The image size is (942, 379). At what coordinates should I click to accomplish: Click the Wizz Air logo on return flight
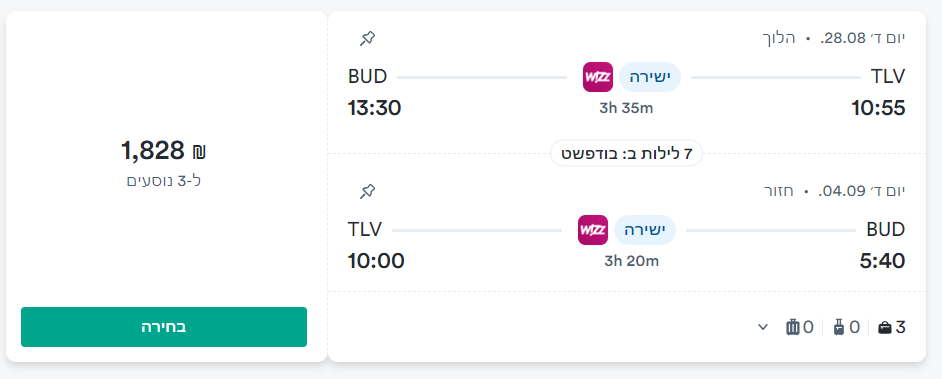click(x=593, y=230)
